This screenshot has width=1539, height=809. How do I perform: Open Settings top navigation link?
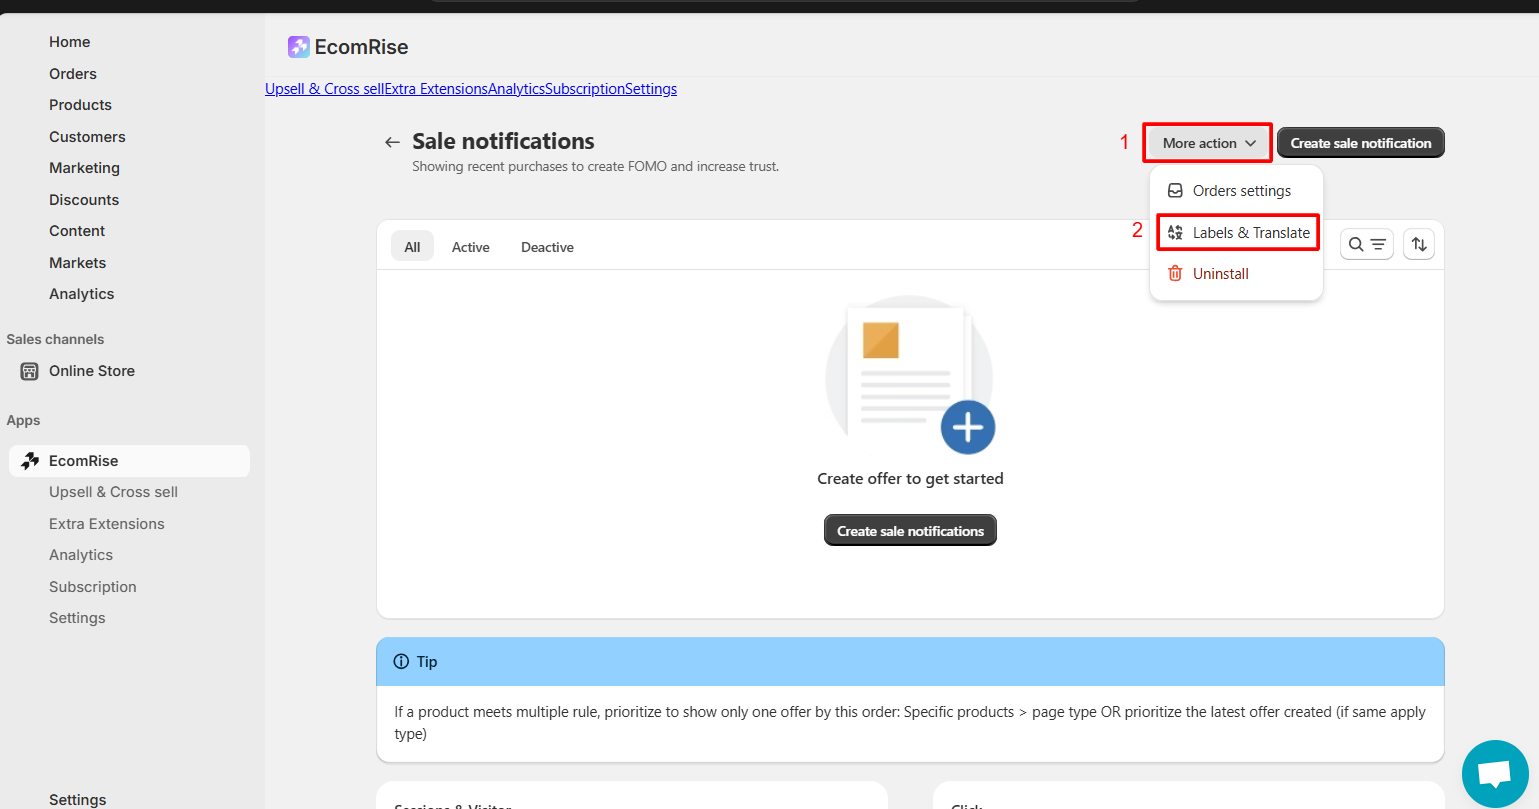click(x=651, y=89)
